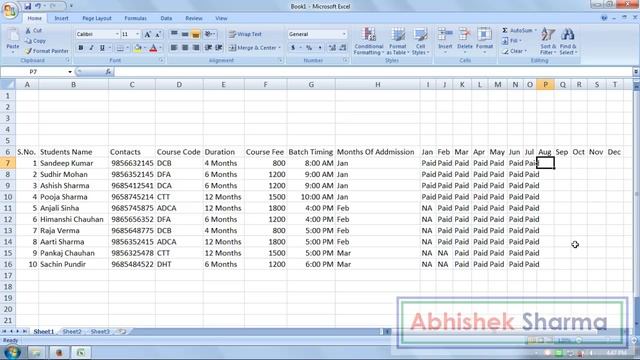This screenshot has height=360, width=640.
Task: Apply percent style format
Action: (x=309, y=48)
